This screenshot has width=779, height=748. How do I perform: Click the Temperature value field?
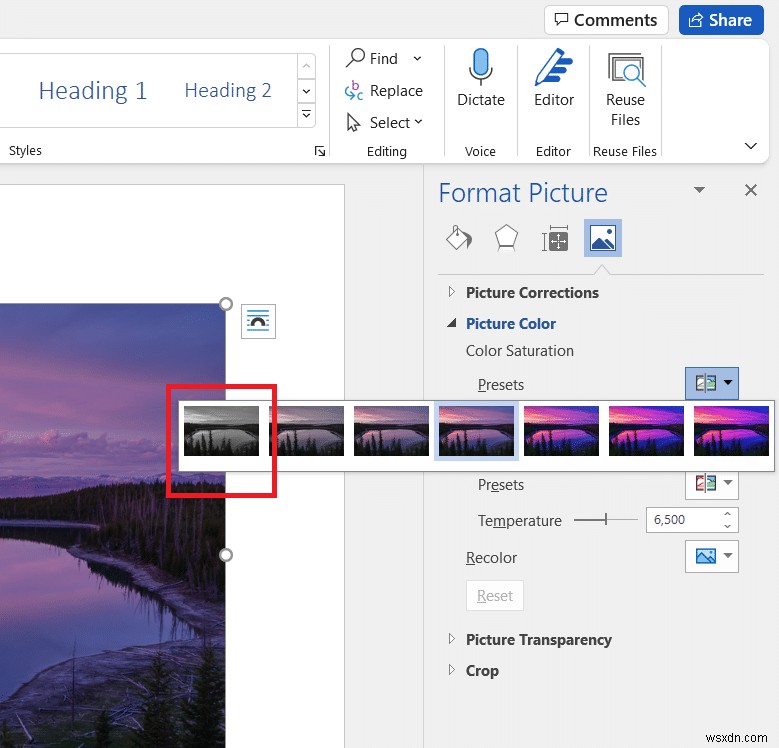pyautogui.click(x=683, y=520)
